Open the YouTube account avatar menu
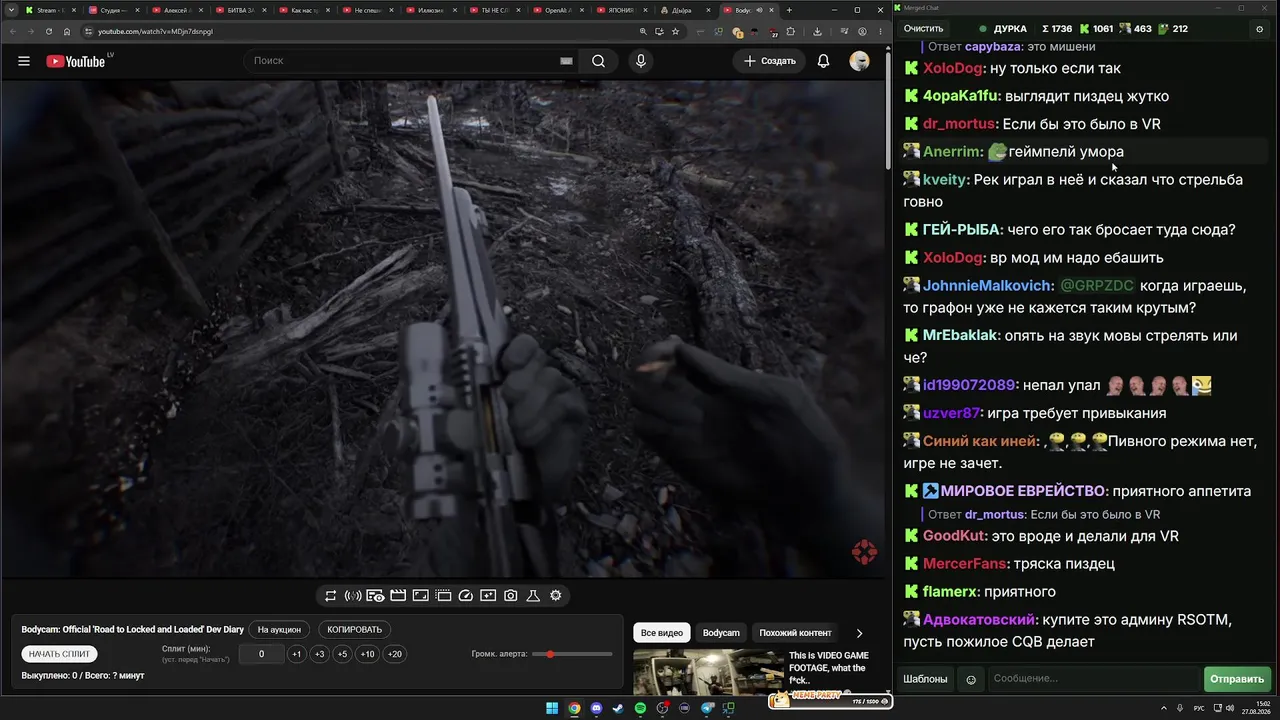This screenshot has width=1280, height=720. pyautogui.click(x=859, y=61)
